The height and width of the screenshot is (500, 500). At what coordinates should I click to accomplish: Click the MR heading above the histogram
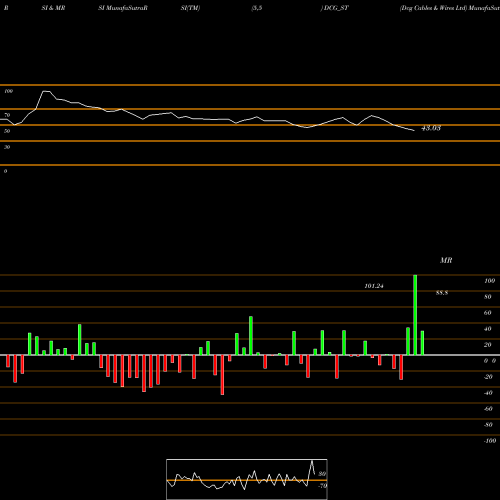coord(446,260)
